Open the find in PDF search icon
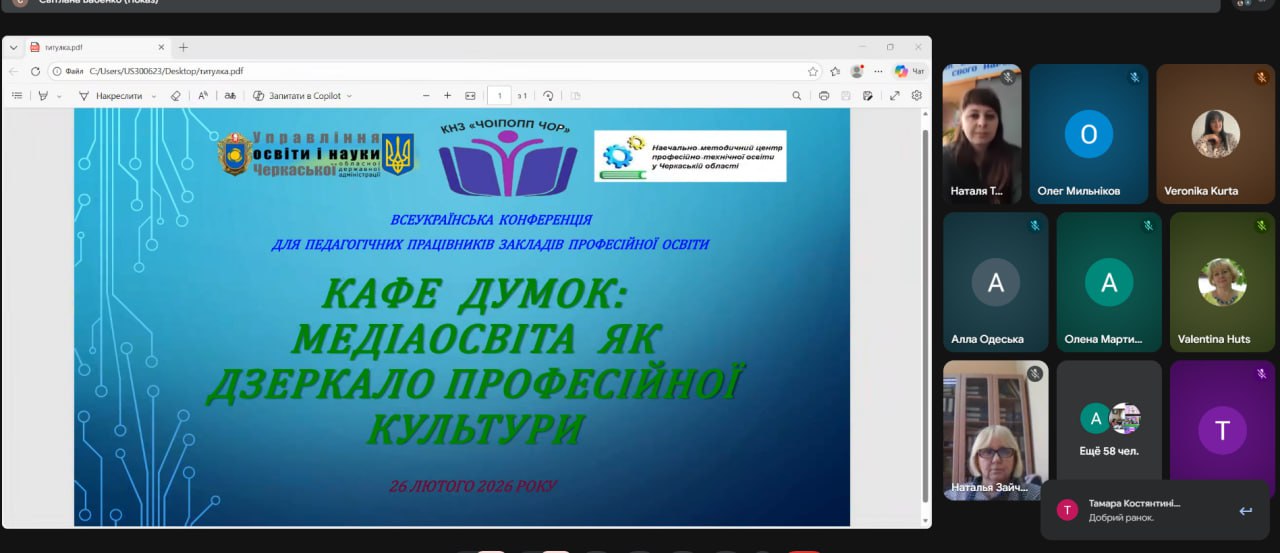 [x=797, y=96]
